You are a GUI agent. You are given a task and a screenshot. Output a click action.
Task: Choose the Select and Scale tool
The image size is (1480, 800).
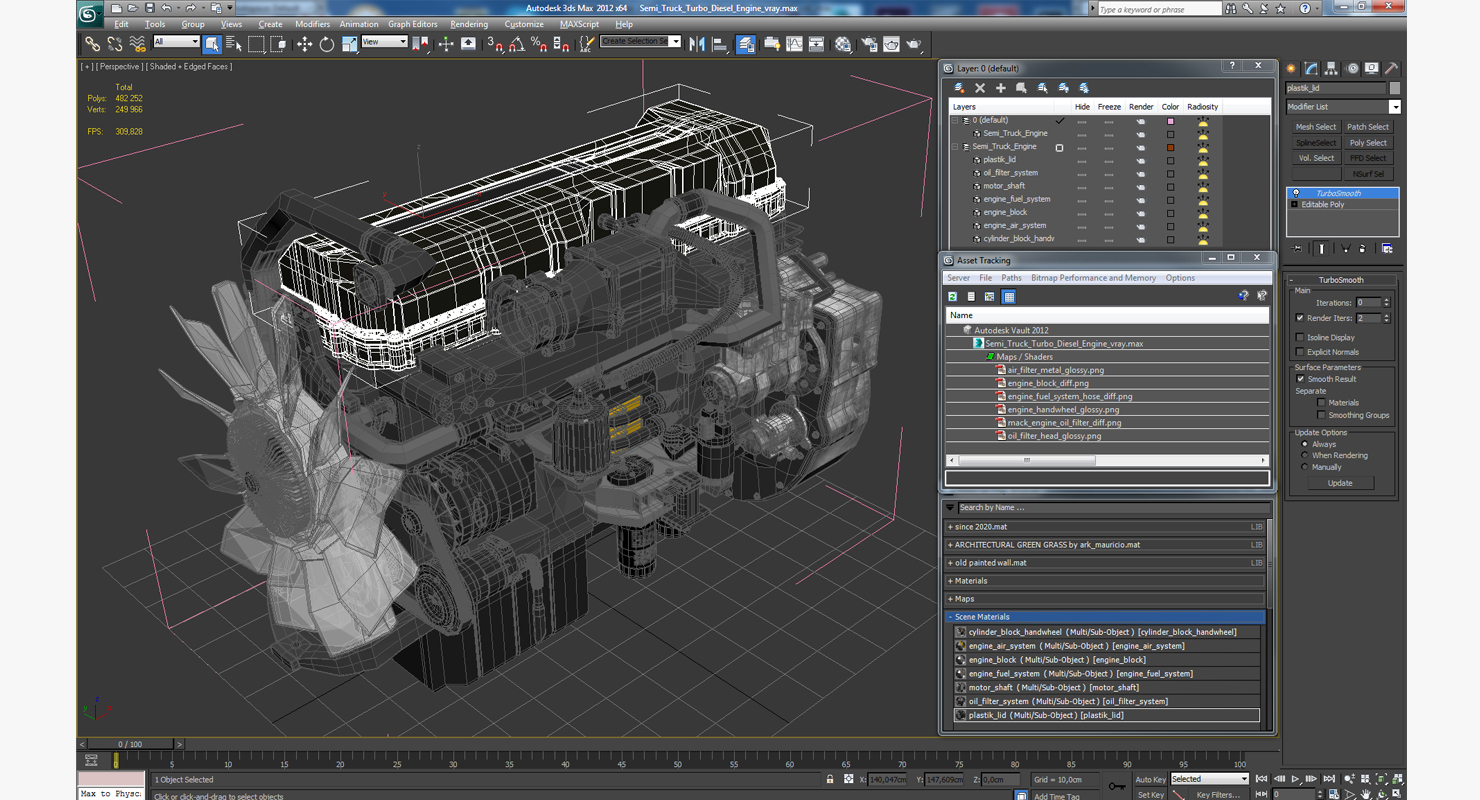pyautogui.click(x=349, y=44)
